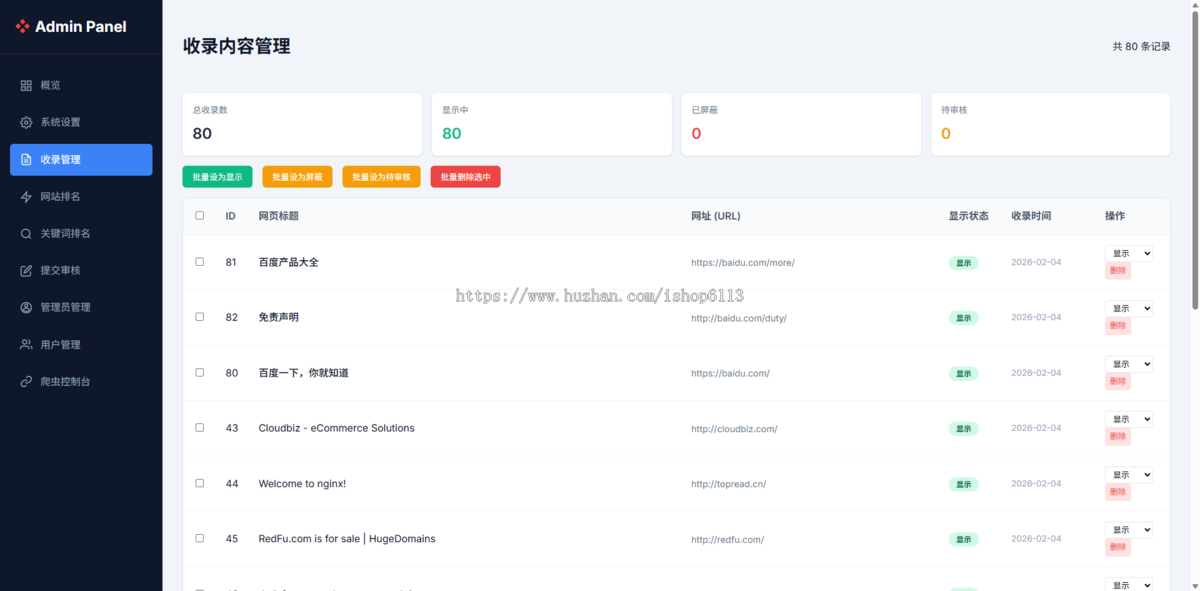This screenshot has width=1200, height=591.
Task: Delete the Cloudbiz record
Action: pos(1118,437)
